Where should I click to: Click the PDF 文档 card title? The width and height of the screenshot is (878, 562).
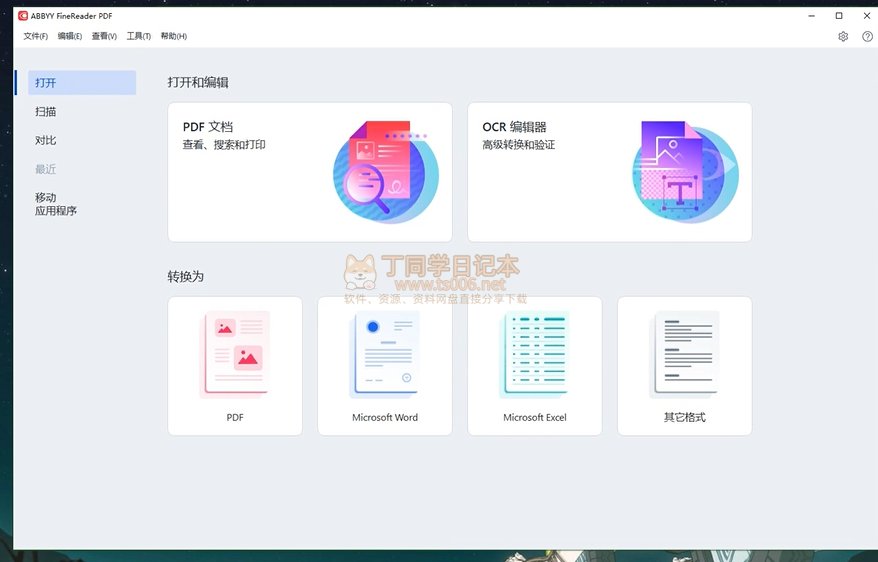coord(208,127)
